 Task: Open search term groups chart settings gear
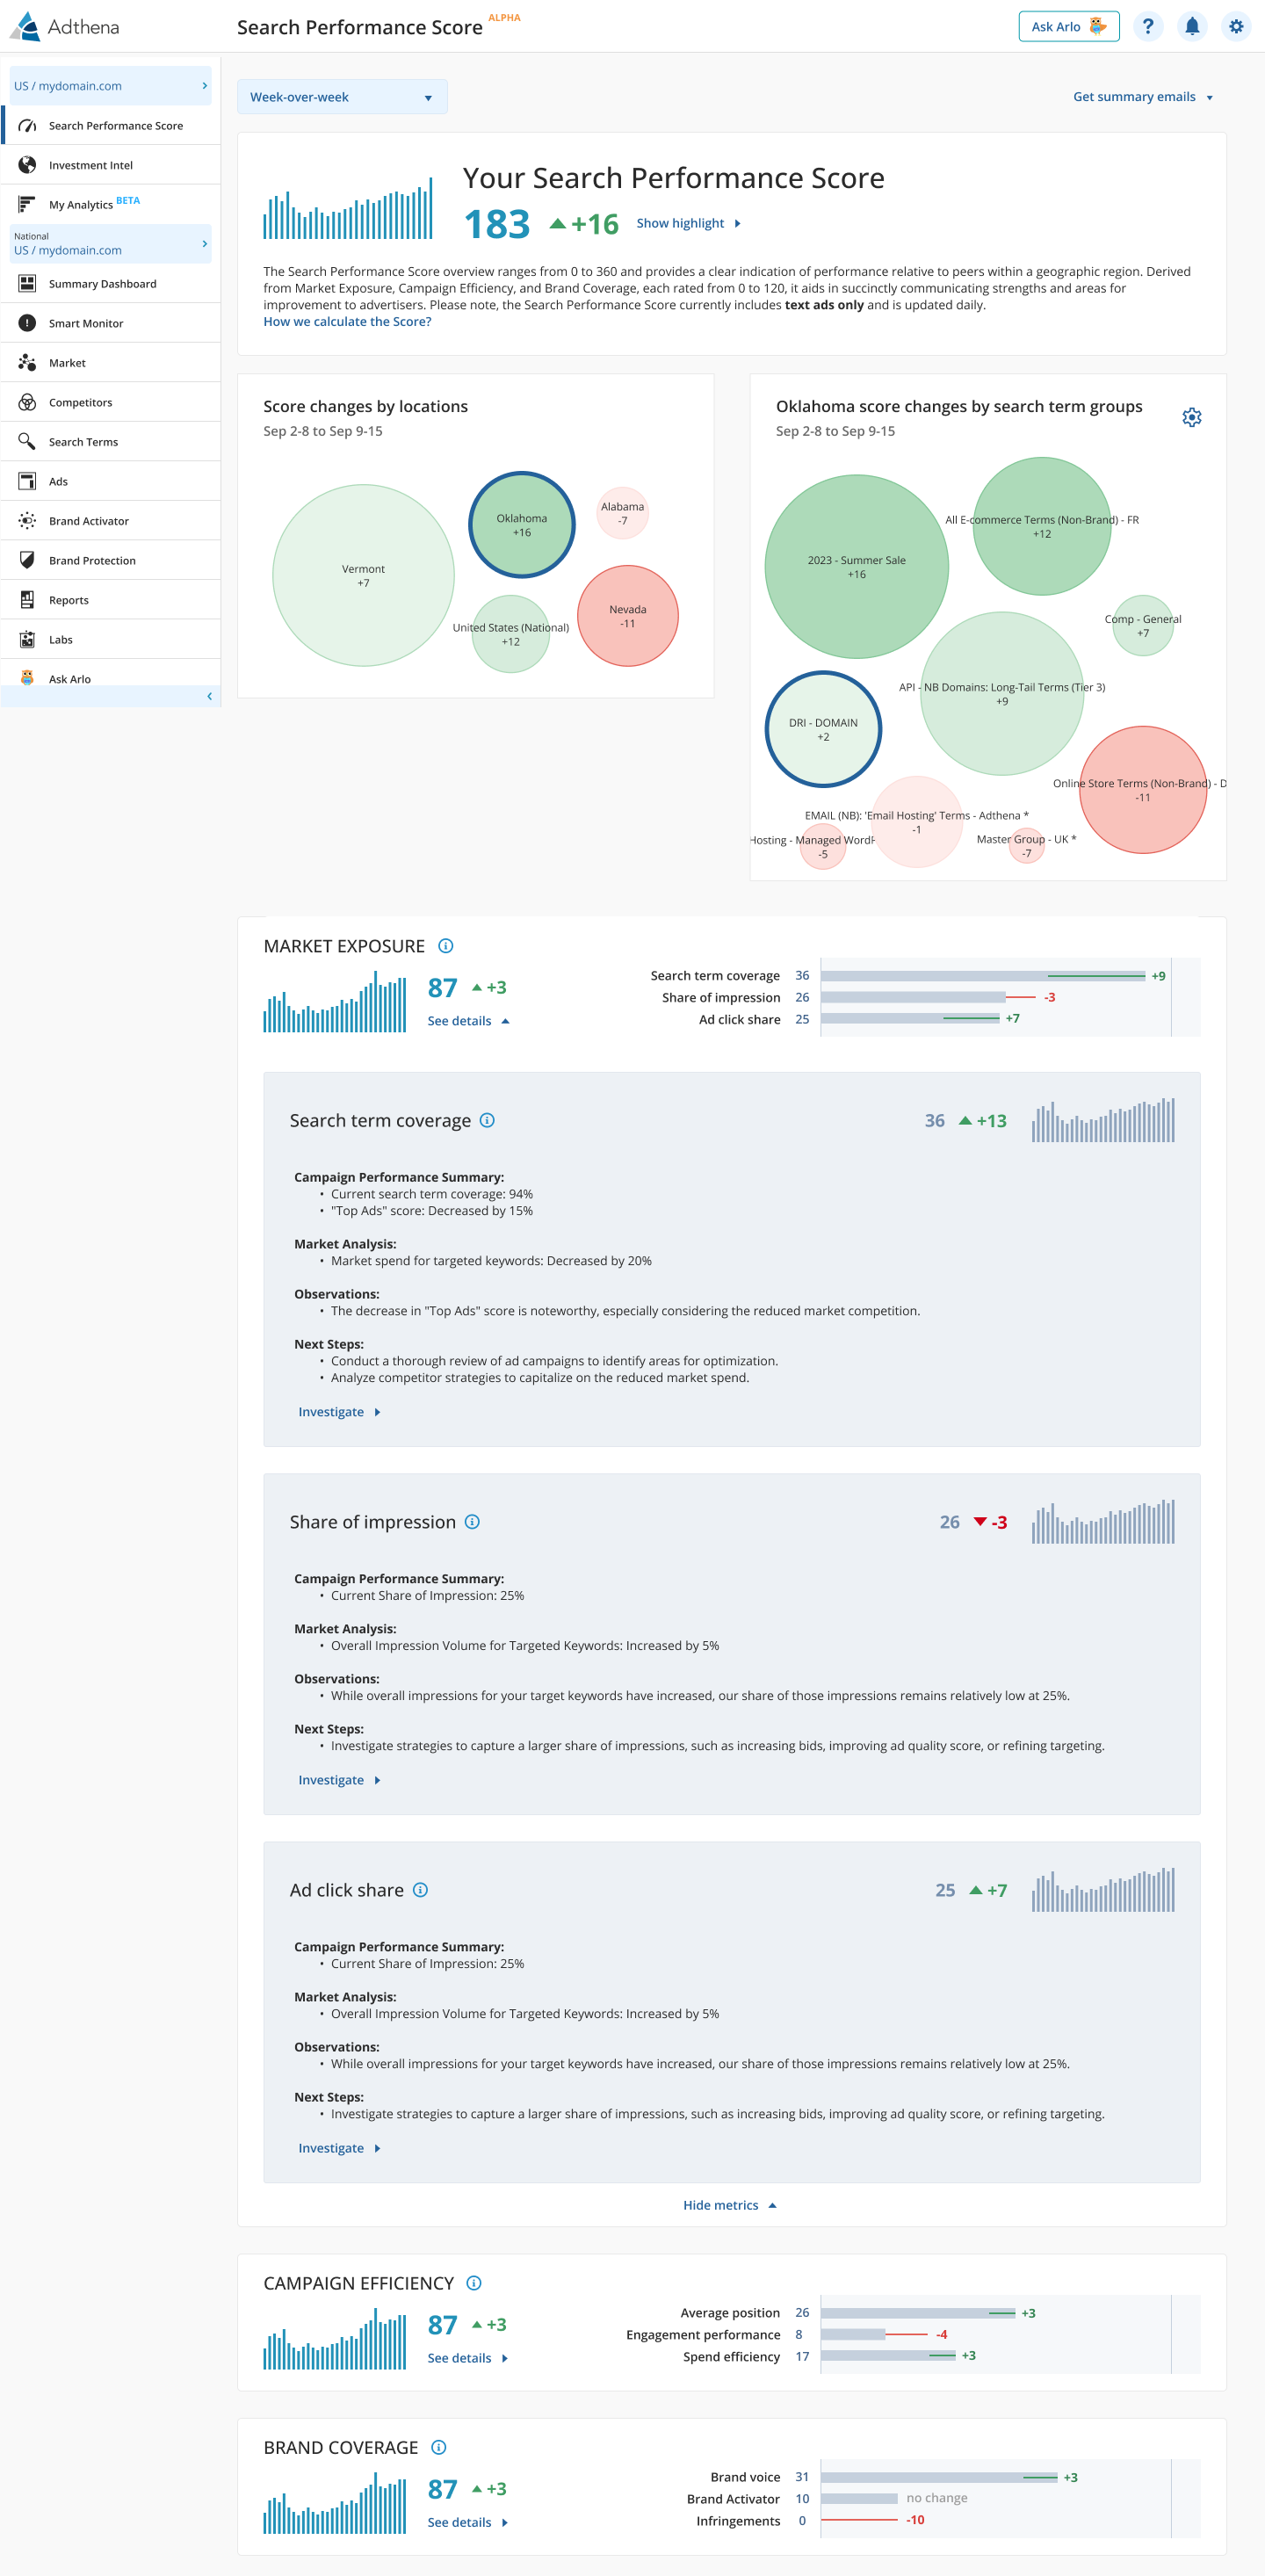pos(1191,417)
